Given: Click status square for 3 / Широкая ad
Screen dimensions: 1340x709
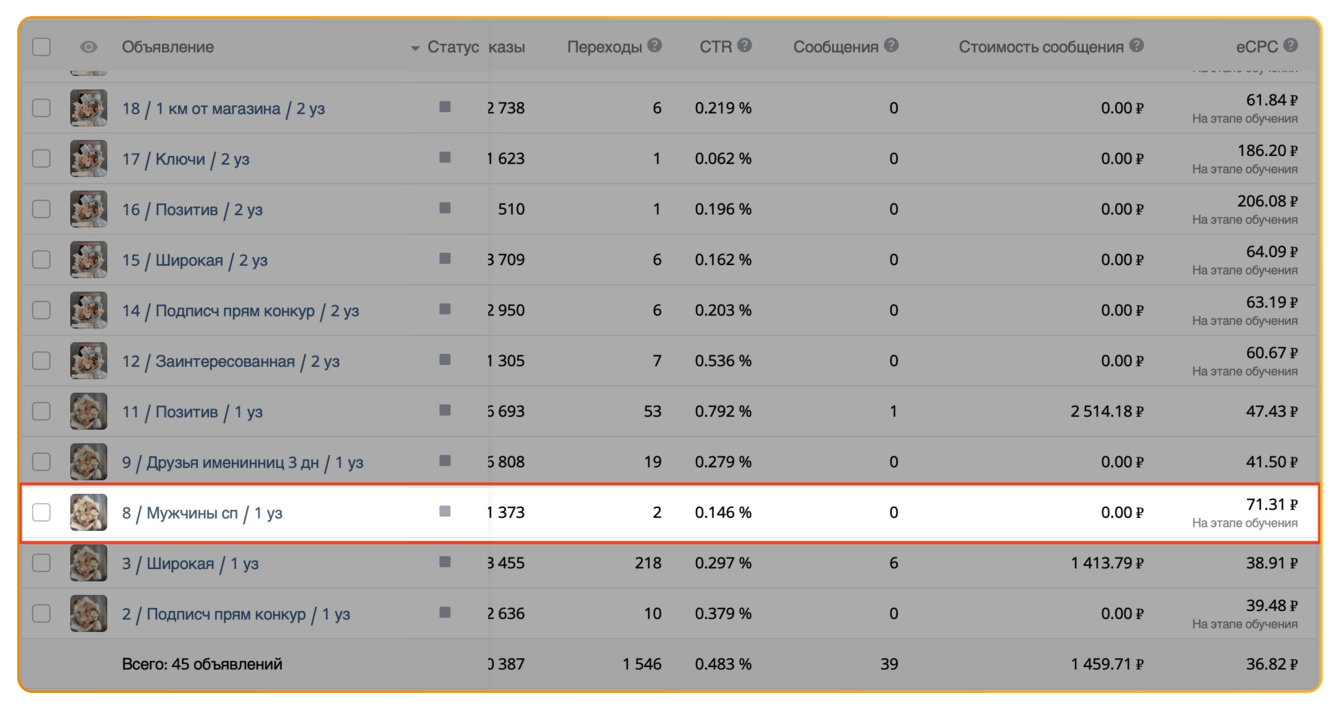Looking at the screenshot, I should 445,563.
